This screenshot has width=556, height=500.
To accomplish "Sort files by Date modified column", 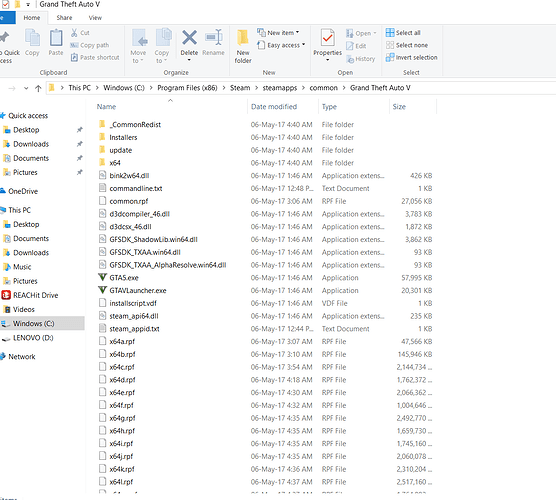I will coord(274,107).
